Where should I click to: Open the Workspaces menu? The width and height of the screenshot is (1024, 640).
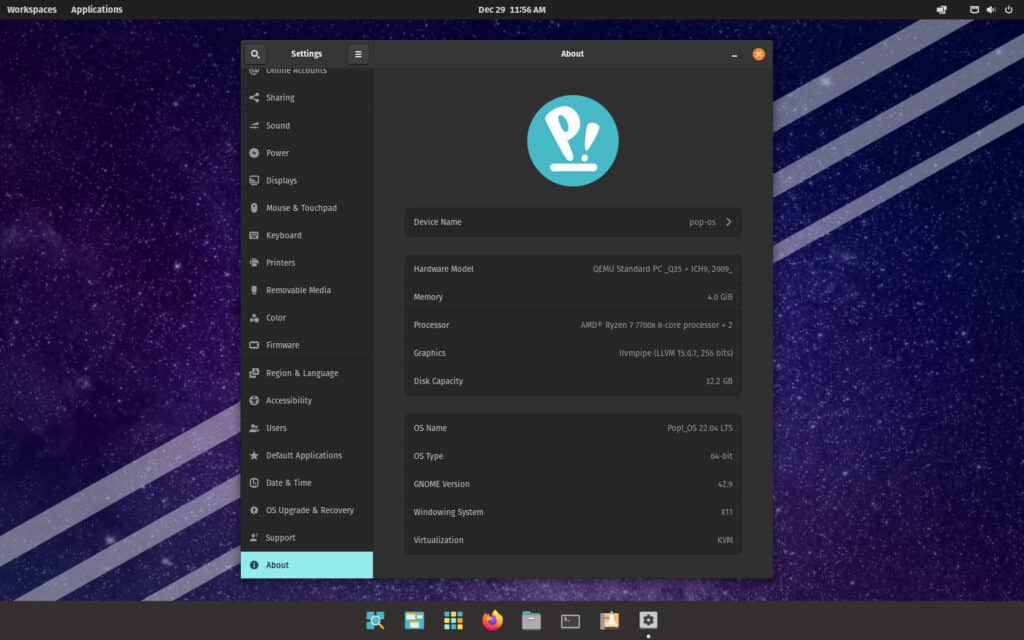click(x=31, y=9)
